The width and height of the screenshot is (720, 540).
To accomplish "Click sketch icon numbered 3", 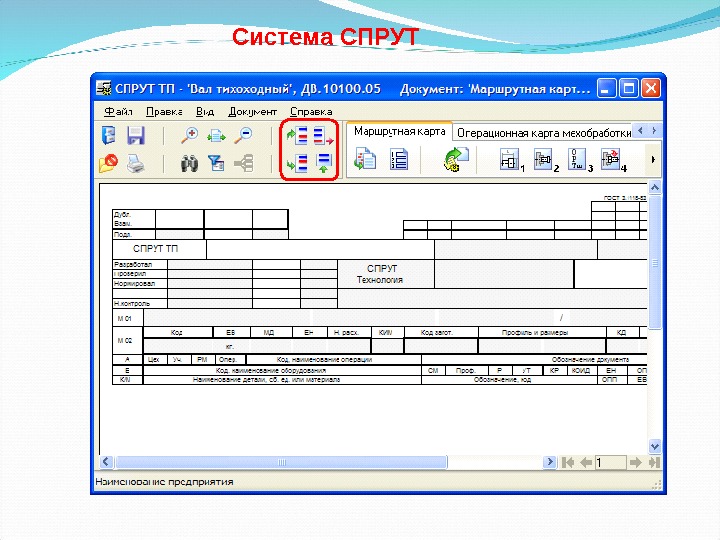I will pos(580,160).
